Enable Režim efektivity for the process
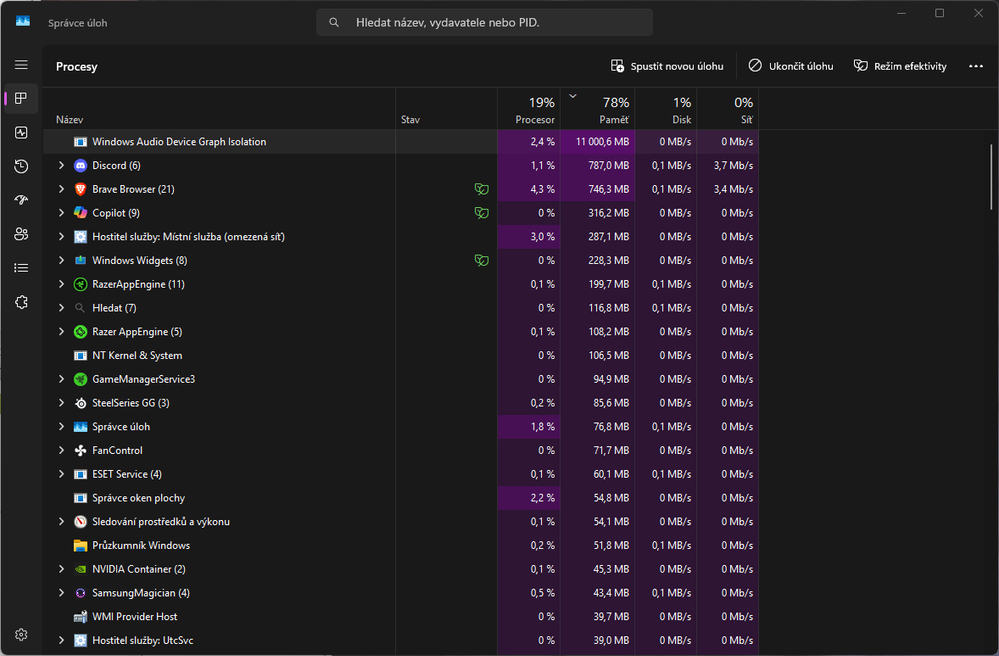The width and height of the screenshot is (999, 656). pos(900,66)
